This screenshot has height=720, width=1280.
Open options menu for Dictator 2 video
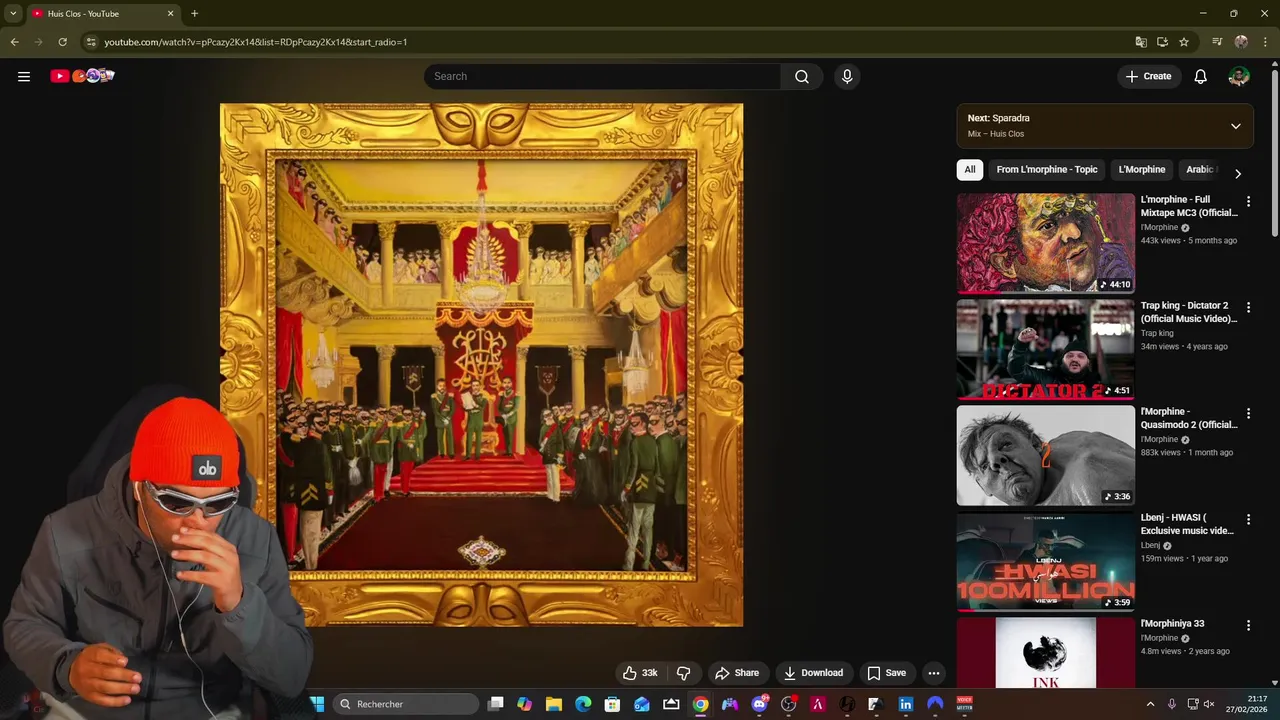coord(1248,308)
